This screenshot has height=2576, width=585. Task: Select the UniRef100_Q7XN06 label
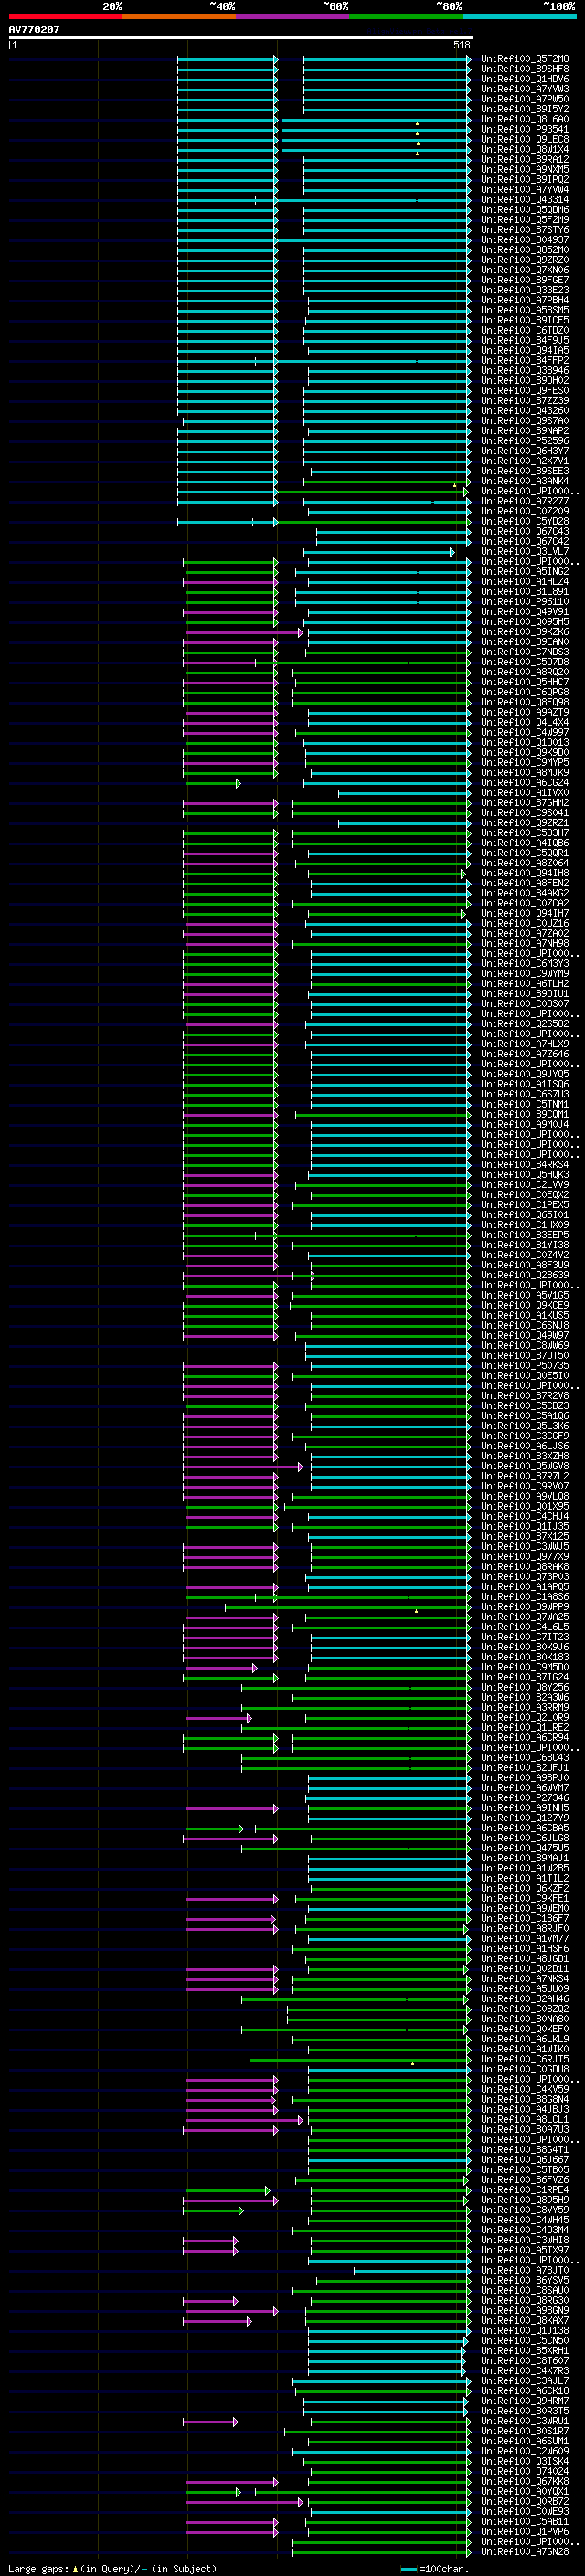click(525, 270)
